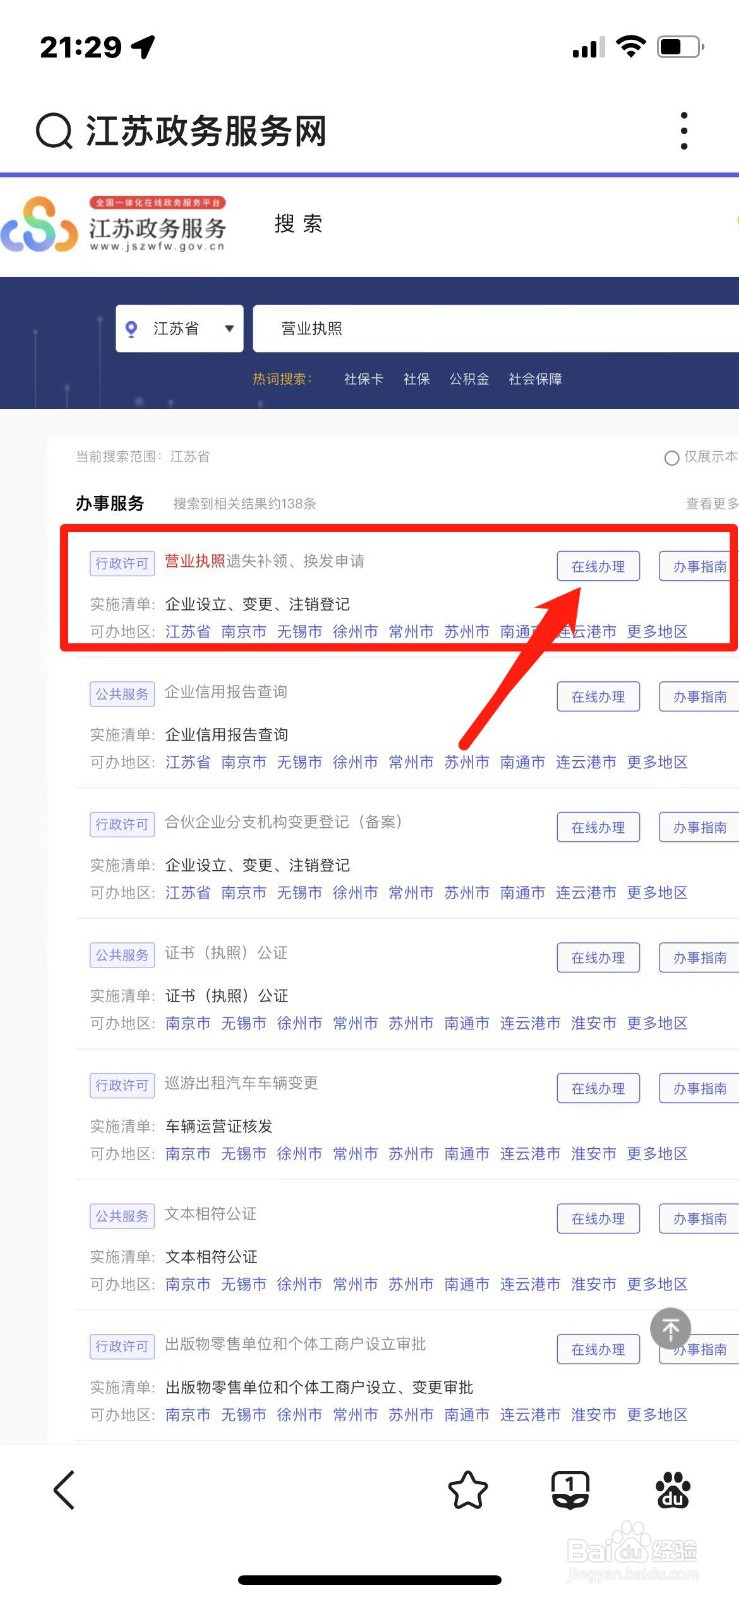
Task: Choose hot search term 社保
Action: [x=417, y=379]
